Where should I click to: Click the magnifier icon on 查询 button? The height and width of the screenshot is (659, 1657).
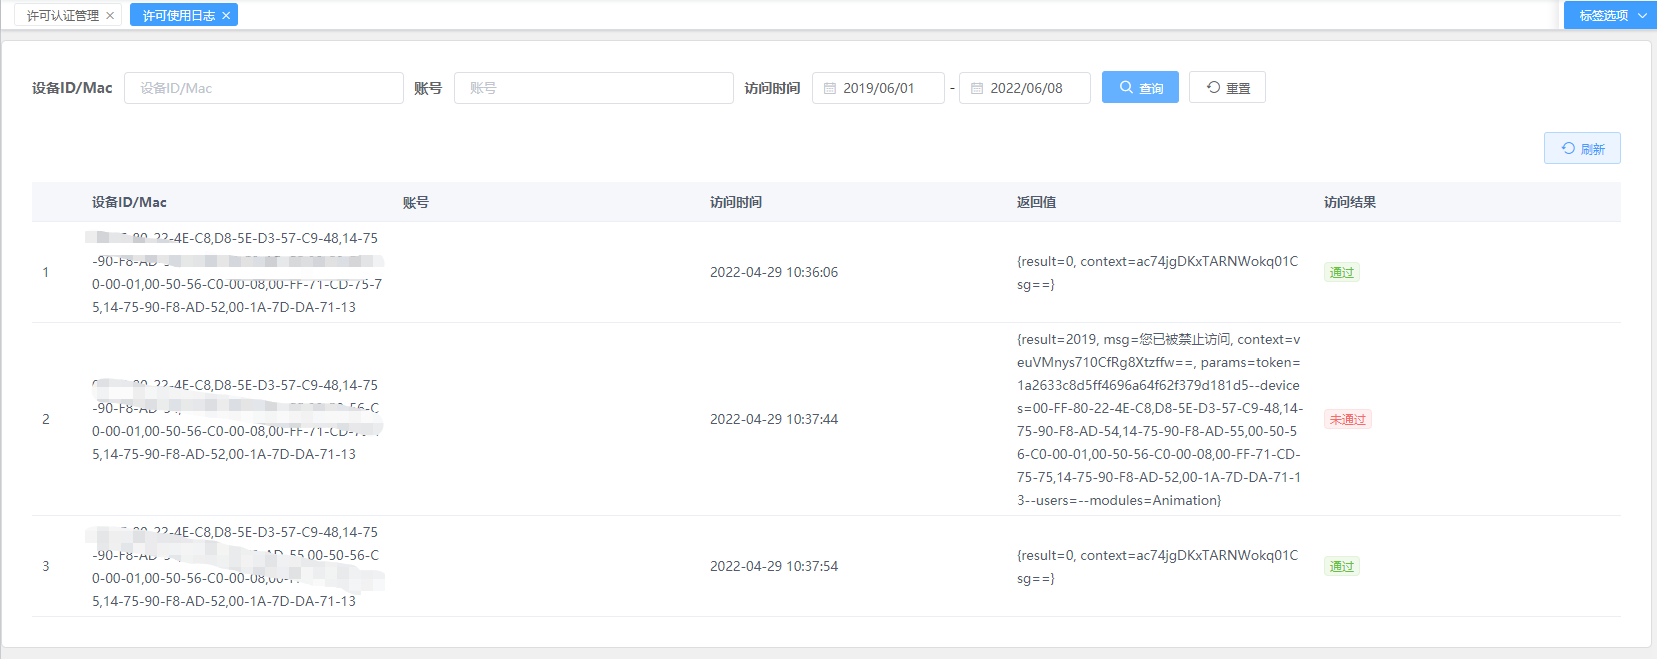point(1126,88)
